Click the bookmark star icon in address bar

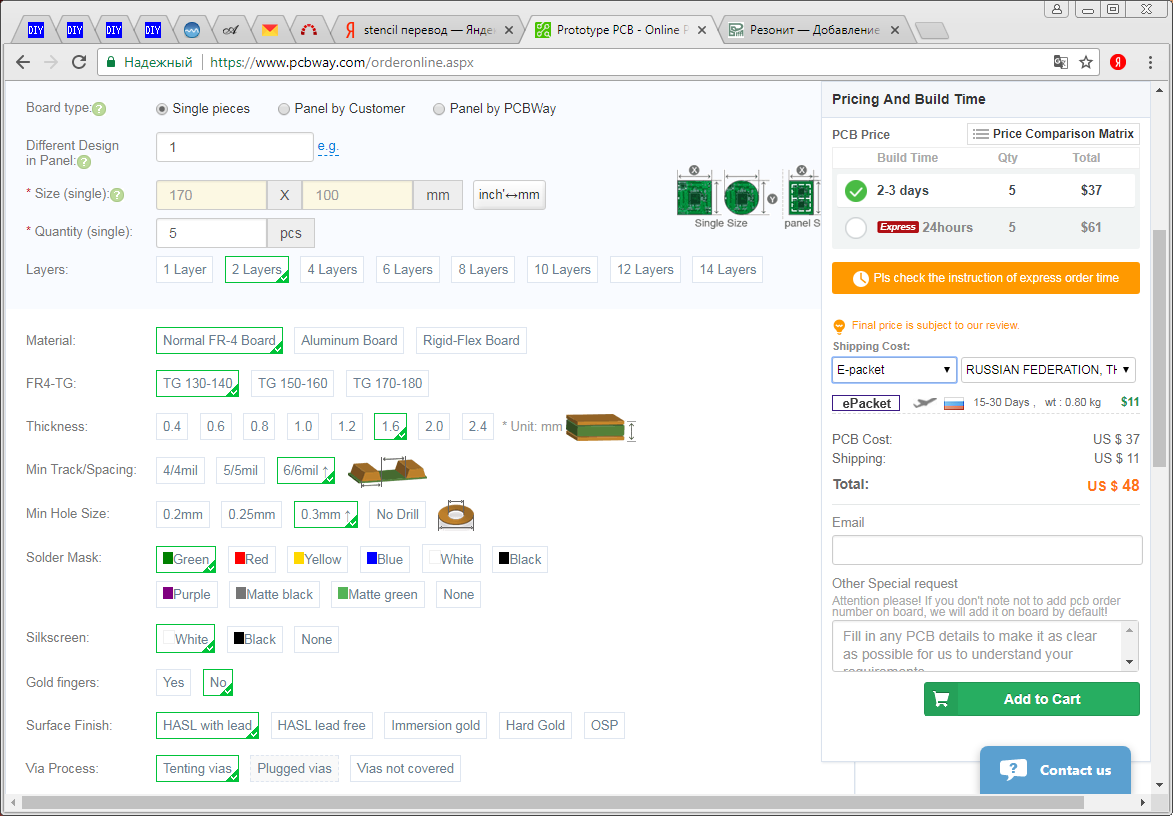coord(1086,62)
